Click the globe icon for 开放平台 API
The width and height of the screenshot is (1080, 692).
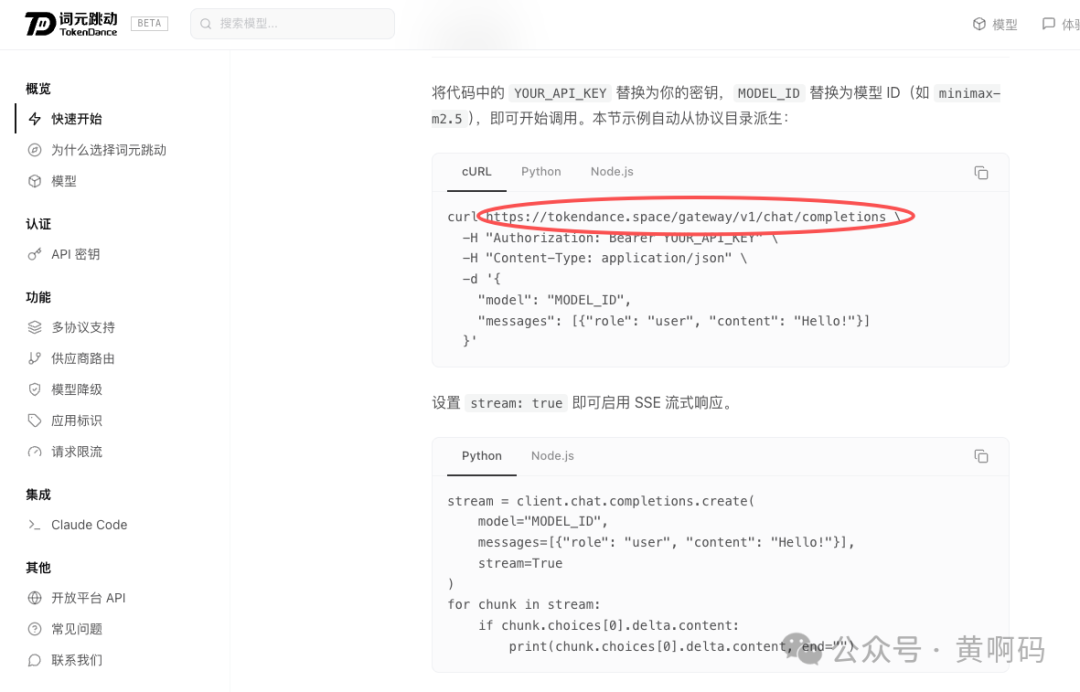pos(34,598)
